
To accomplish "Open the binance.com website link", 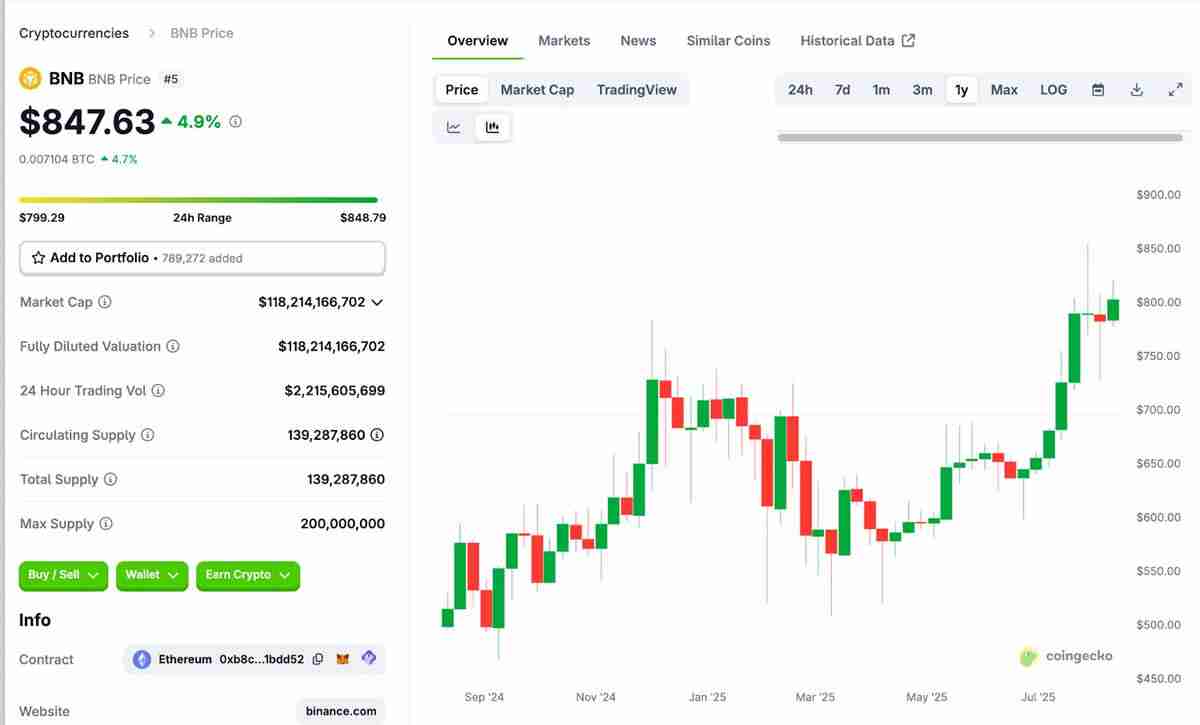I will (341, 711).
